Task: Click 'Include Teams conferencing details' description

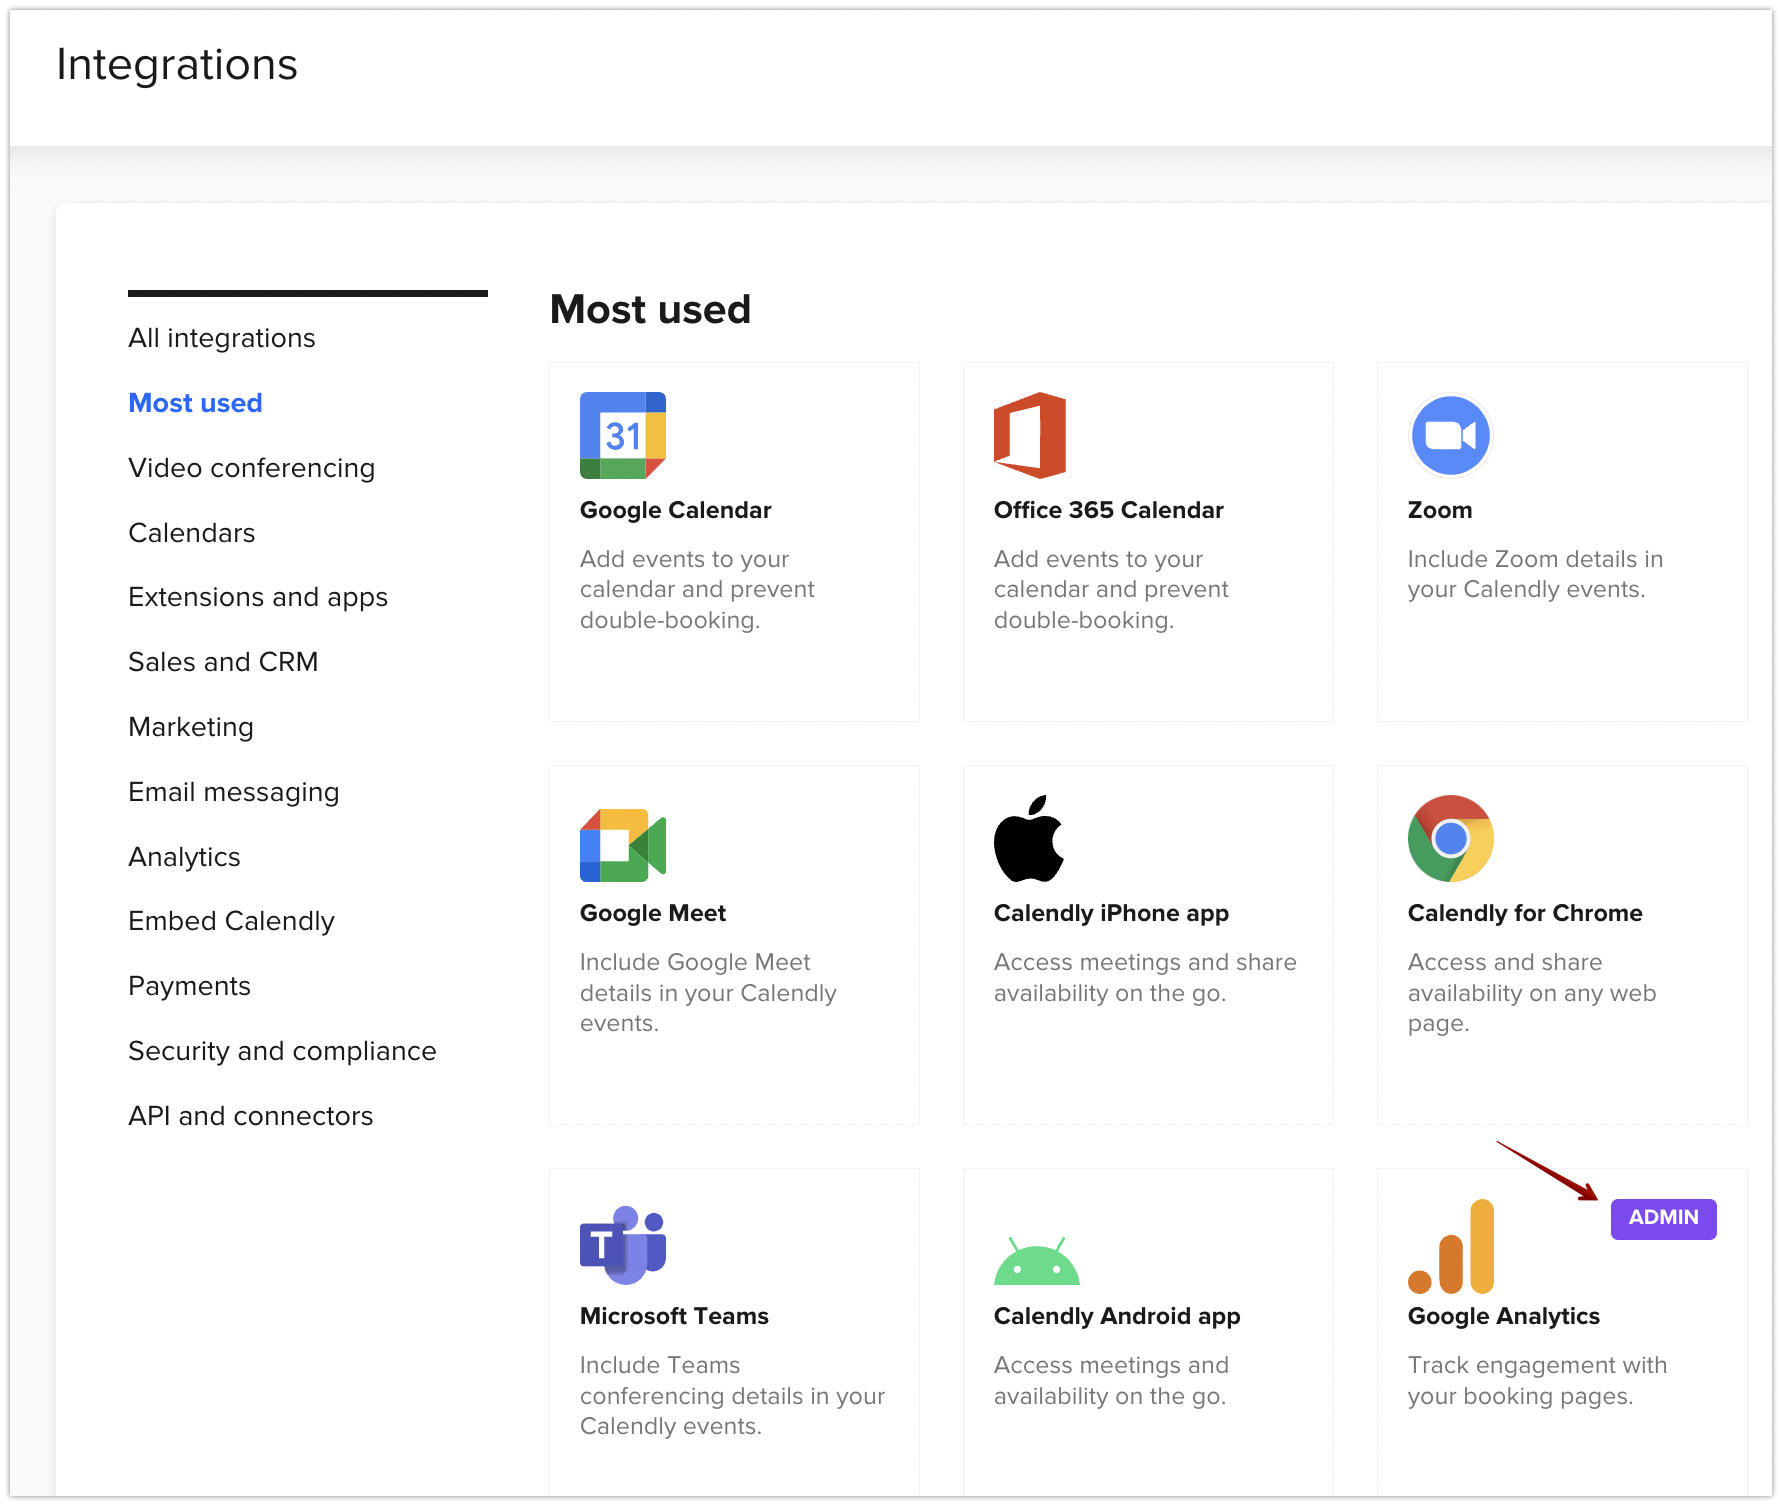Action: [733, 1395]
